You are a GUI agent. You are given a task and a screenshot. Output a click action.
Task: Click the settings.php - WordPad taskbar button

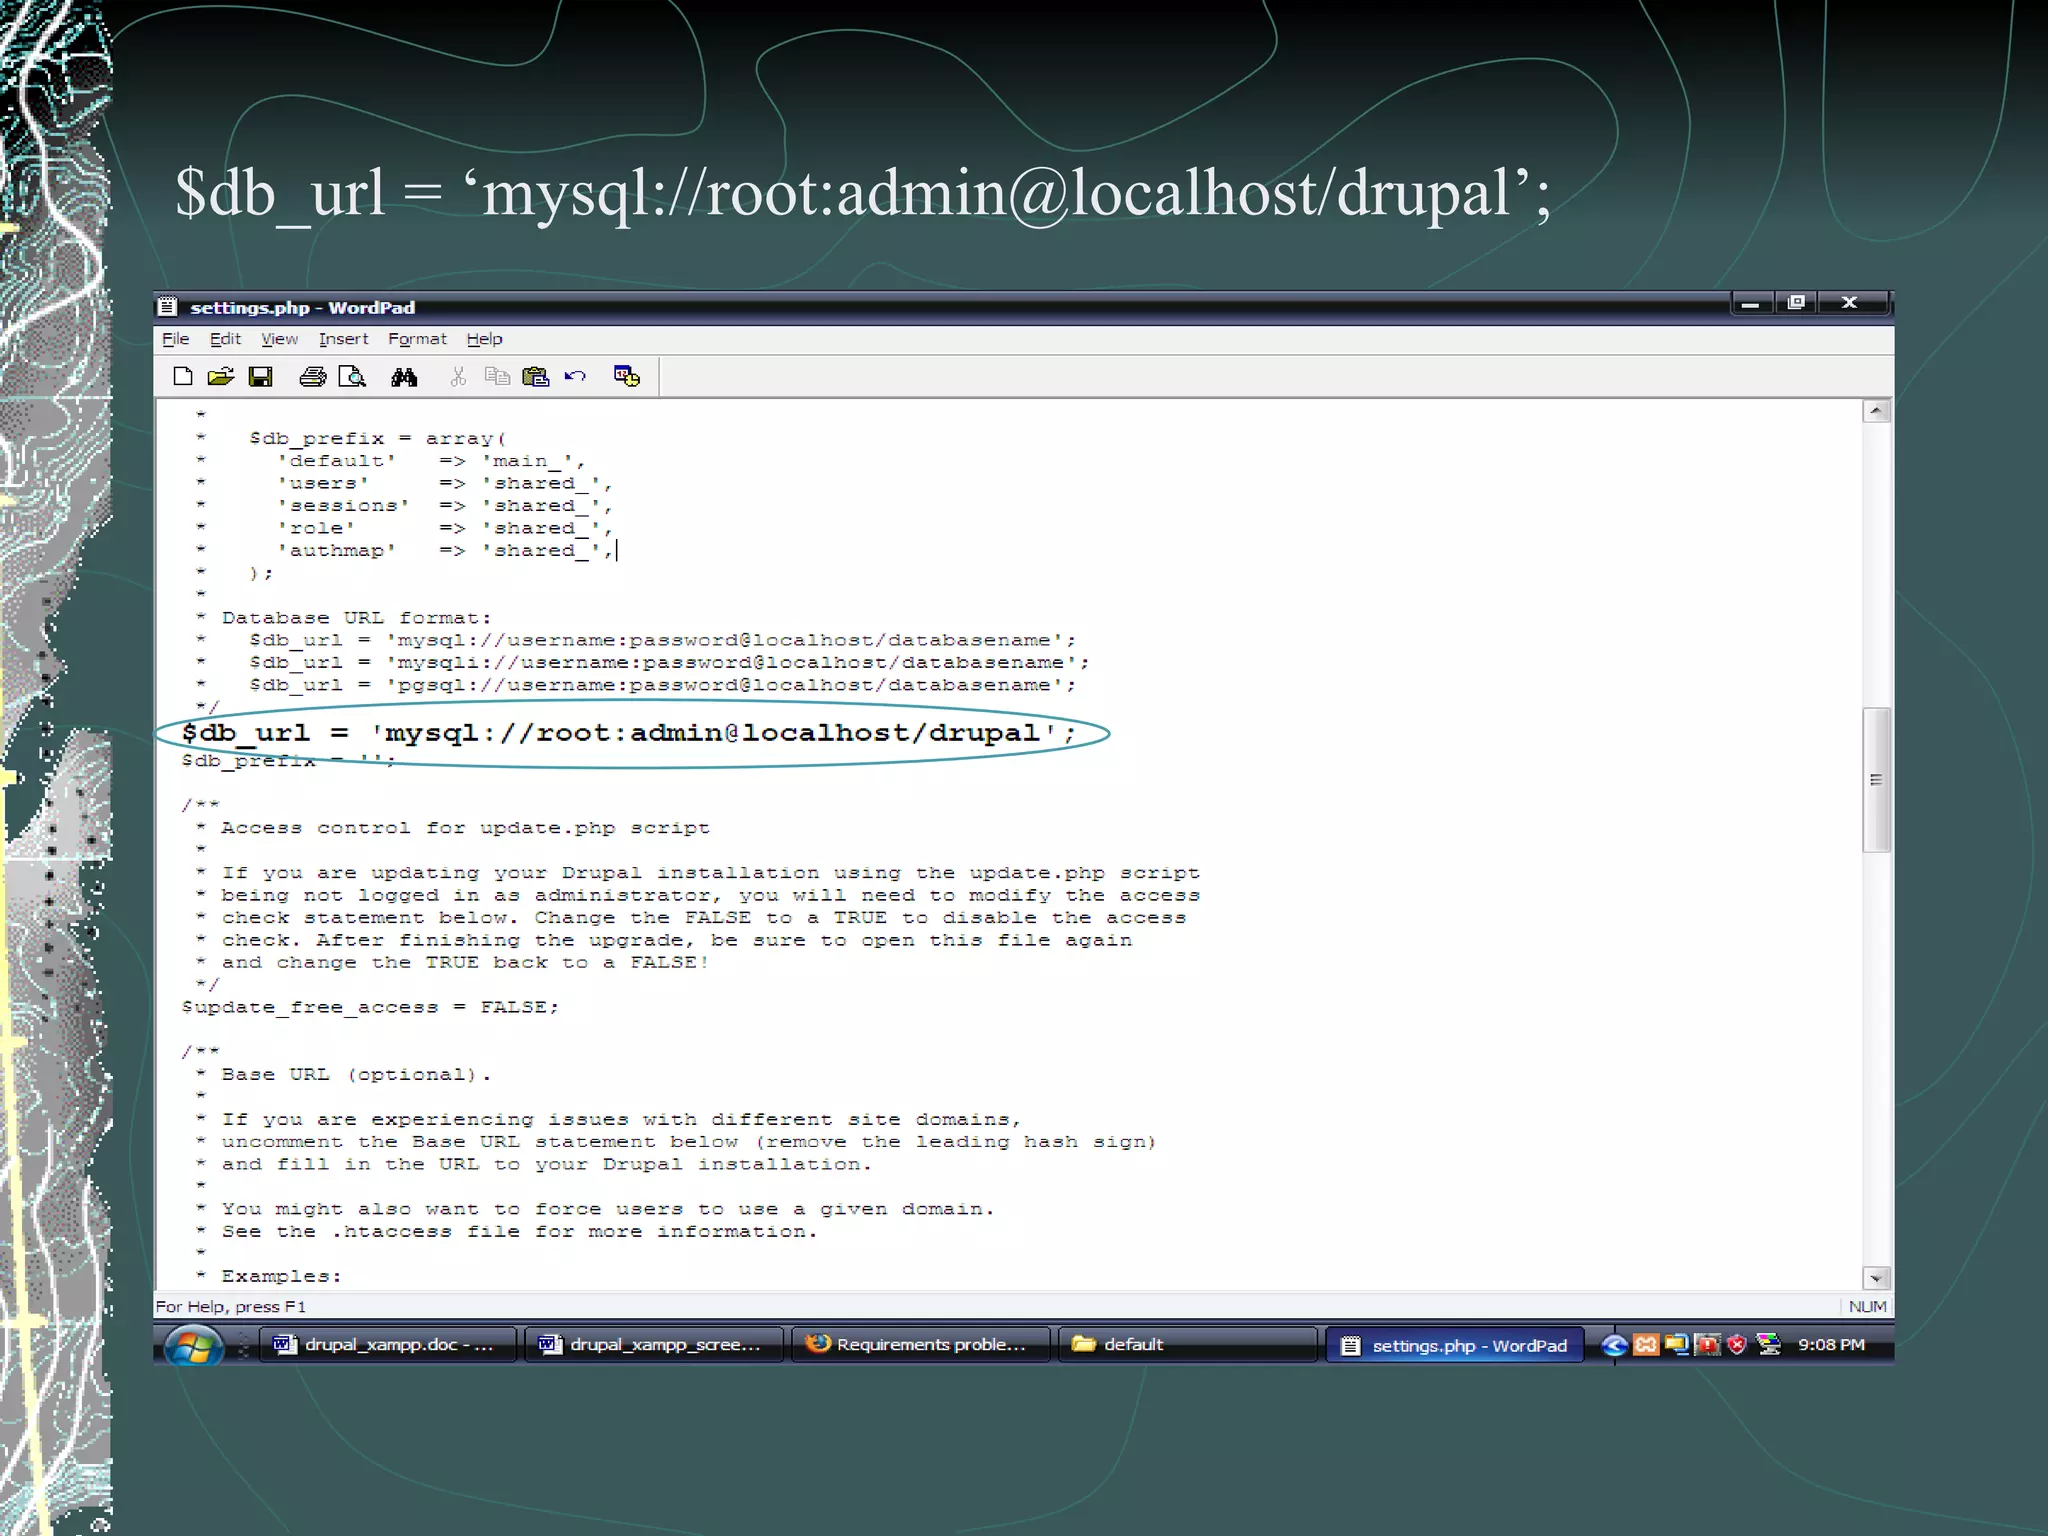click(x=1455, y=1346)
